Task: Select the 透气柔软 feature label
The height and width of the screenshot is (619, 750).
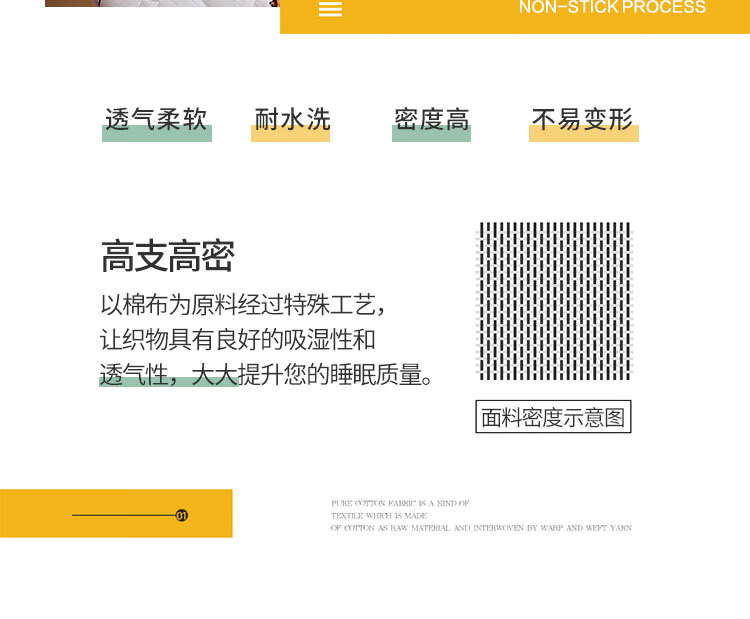Action: 156,120
